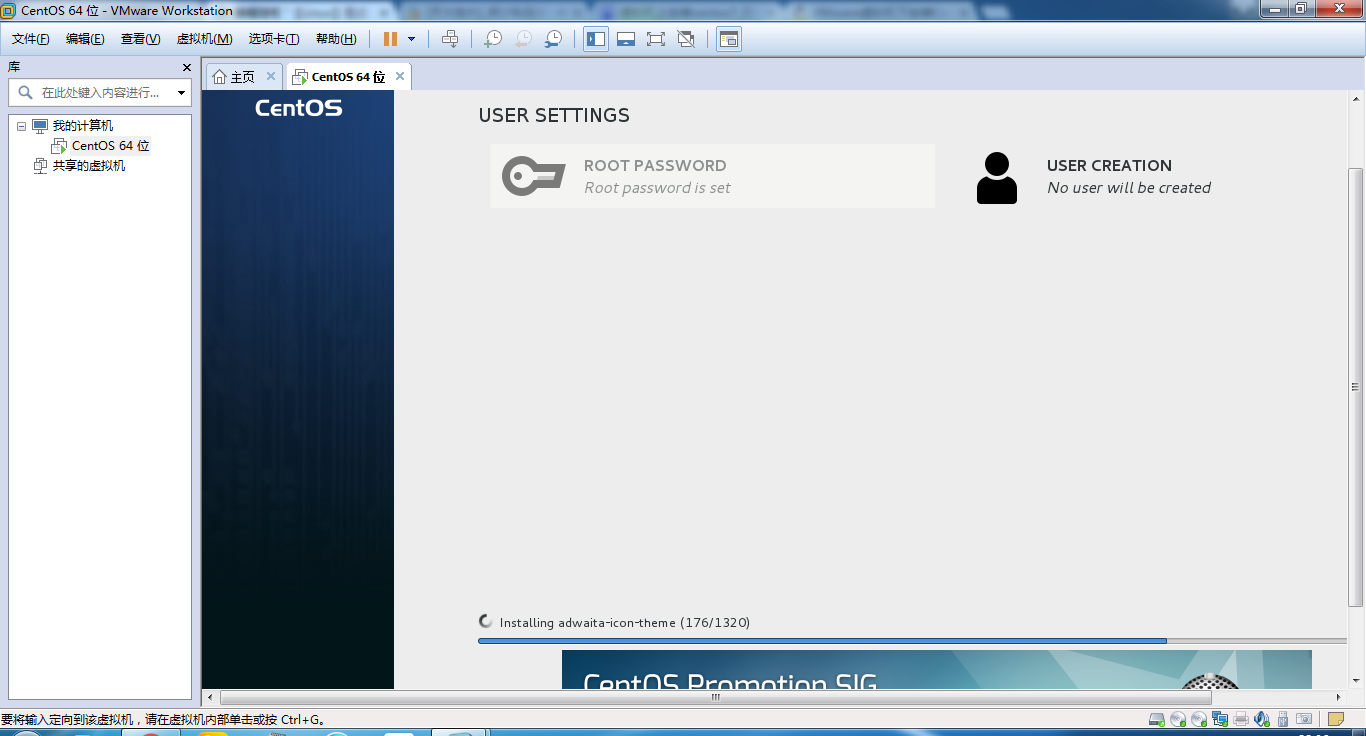Viewport: 1366px width, 736px height.
Task: Pause the virtual machine
Action: coord(390,39)
